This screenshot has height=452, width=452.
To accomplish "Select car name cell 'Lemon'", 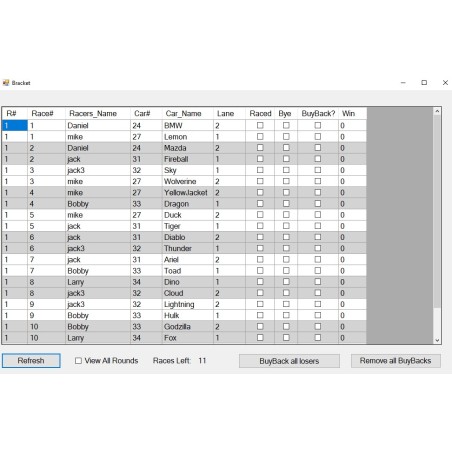I will (188, 137).
